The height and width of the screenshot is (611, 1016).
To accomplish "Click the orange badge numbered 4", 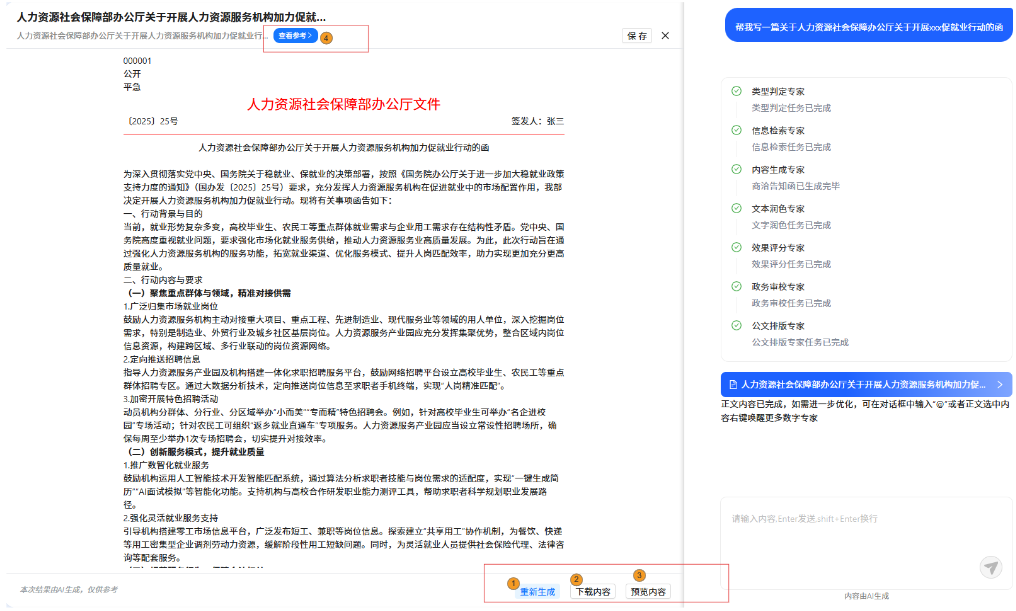I will [326, 36].
